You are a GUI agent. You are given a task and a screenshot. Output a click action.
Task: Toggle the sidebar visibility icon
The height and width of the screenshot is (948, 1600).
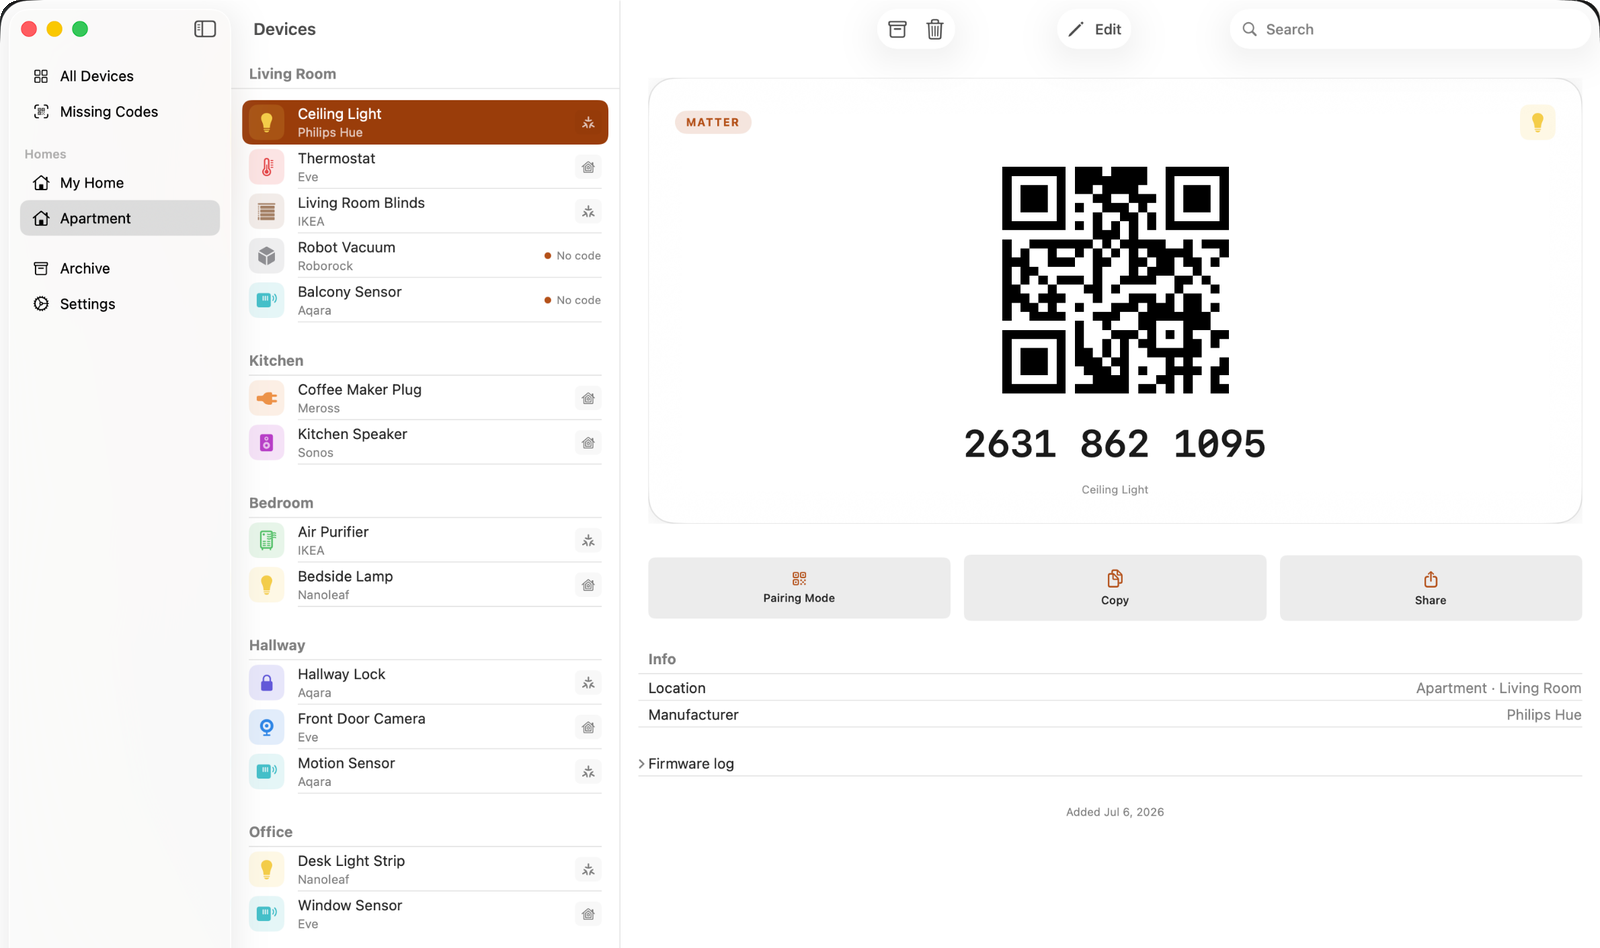(205, 29)
